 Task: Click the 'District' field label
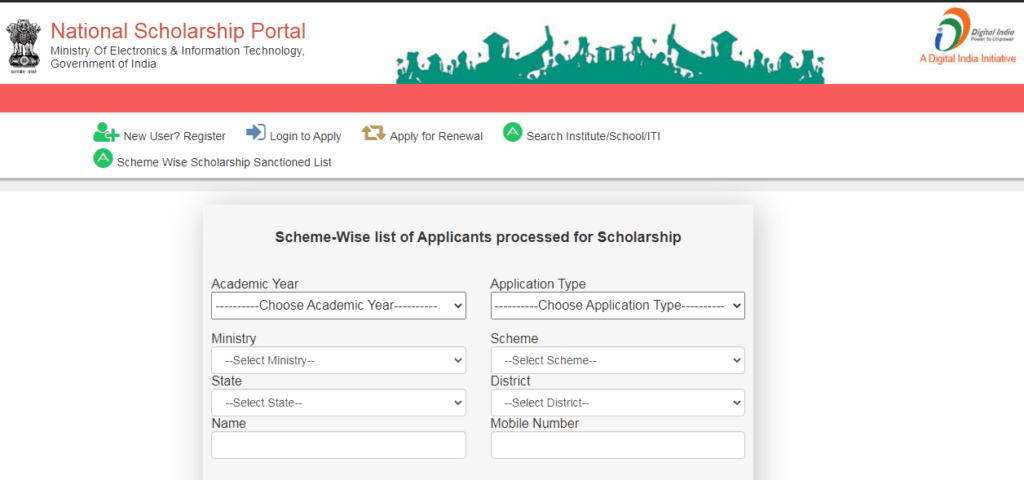[x=511, y=381]
